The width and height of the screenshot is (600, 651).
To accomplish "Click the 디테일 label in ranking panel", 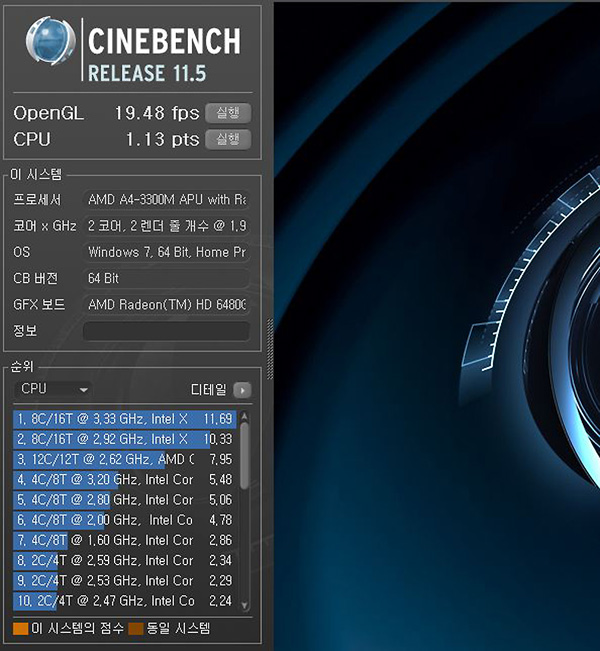I will point(208,389).
